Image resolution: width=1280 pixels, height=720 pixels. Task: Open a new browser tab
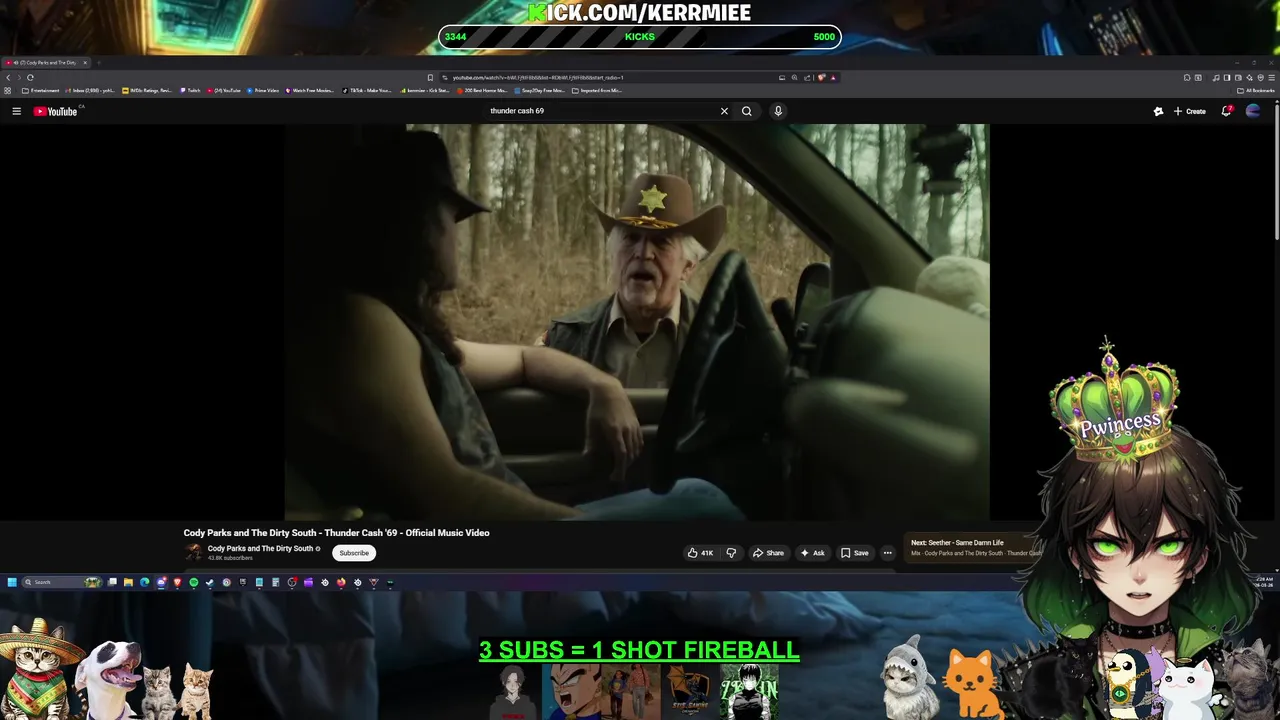[99, 63]
